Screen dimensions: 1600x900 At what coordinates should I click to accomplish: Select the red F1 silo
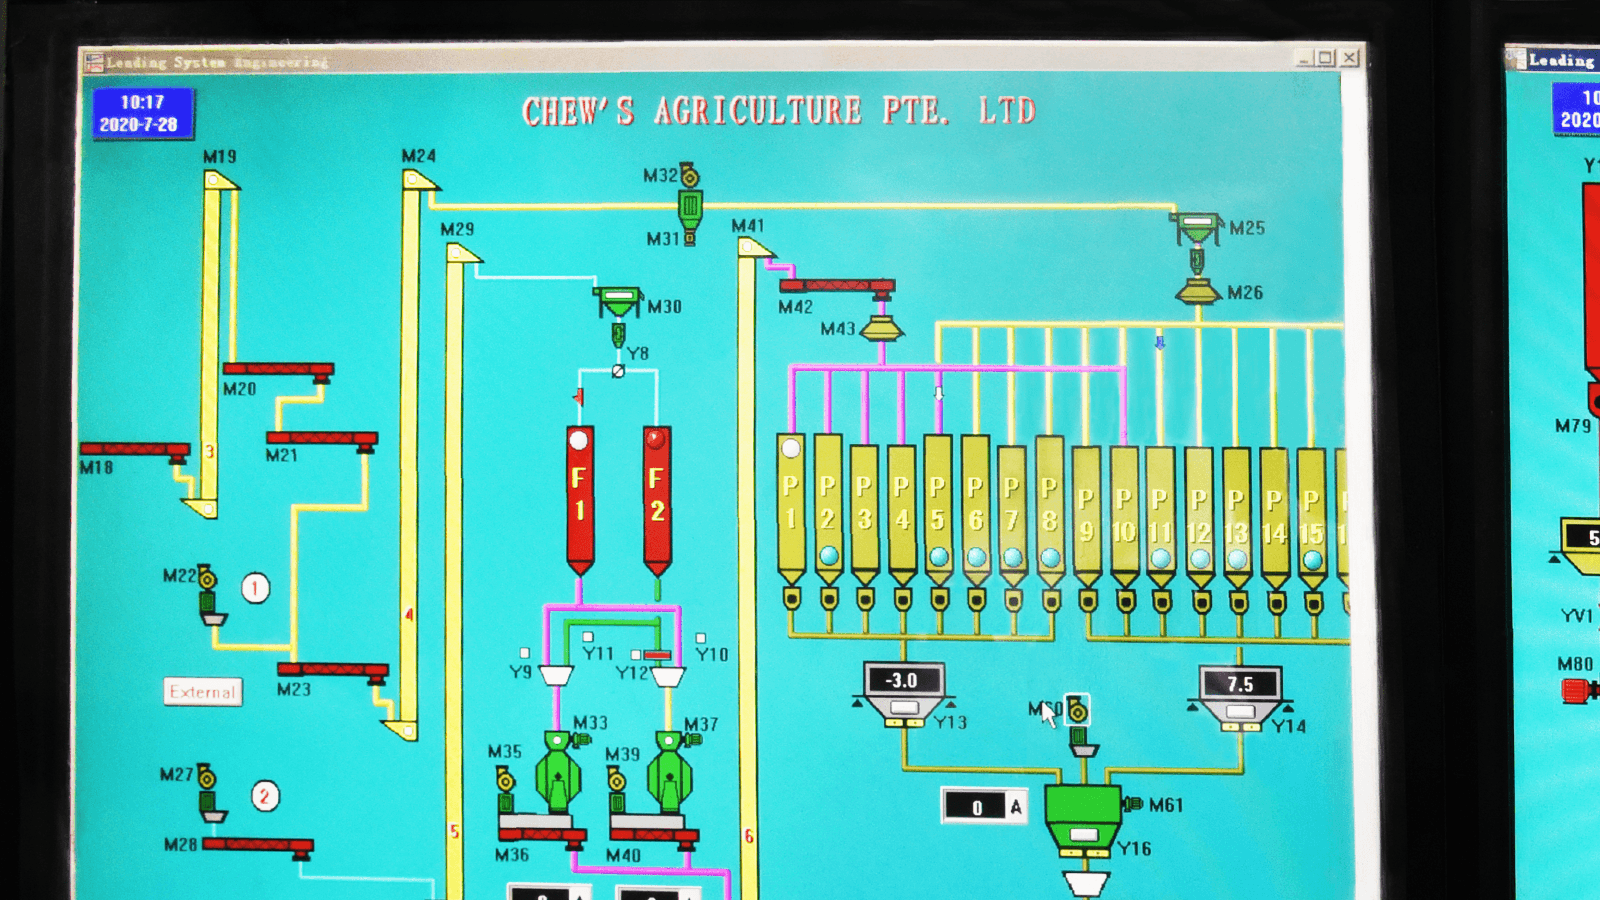pyautogui.click(x=580, y=500)
